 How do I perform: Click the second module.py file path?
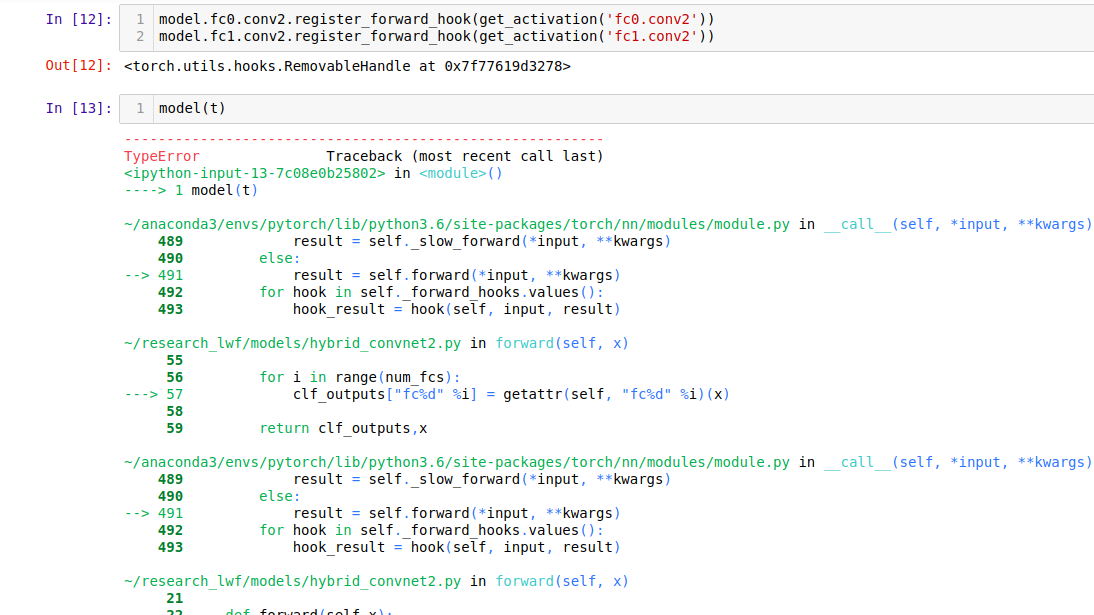coord(456,462)
